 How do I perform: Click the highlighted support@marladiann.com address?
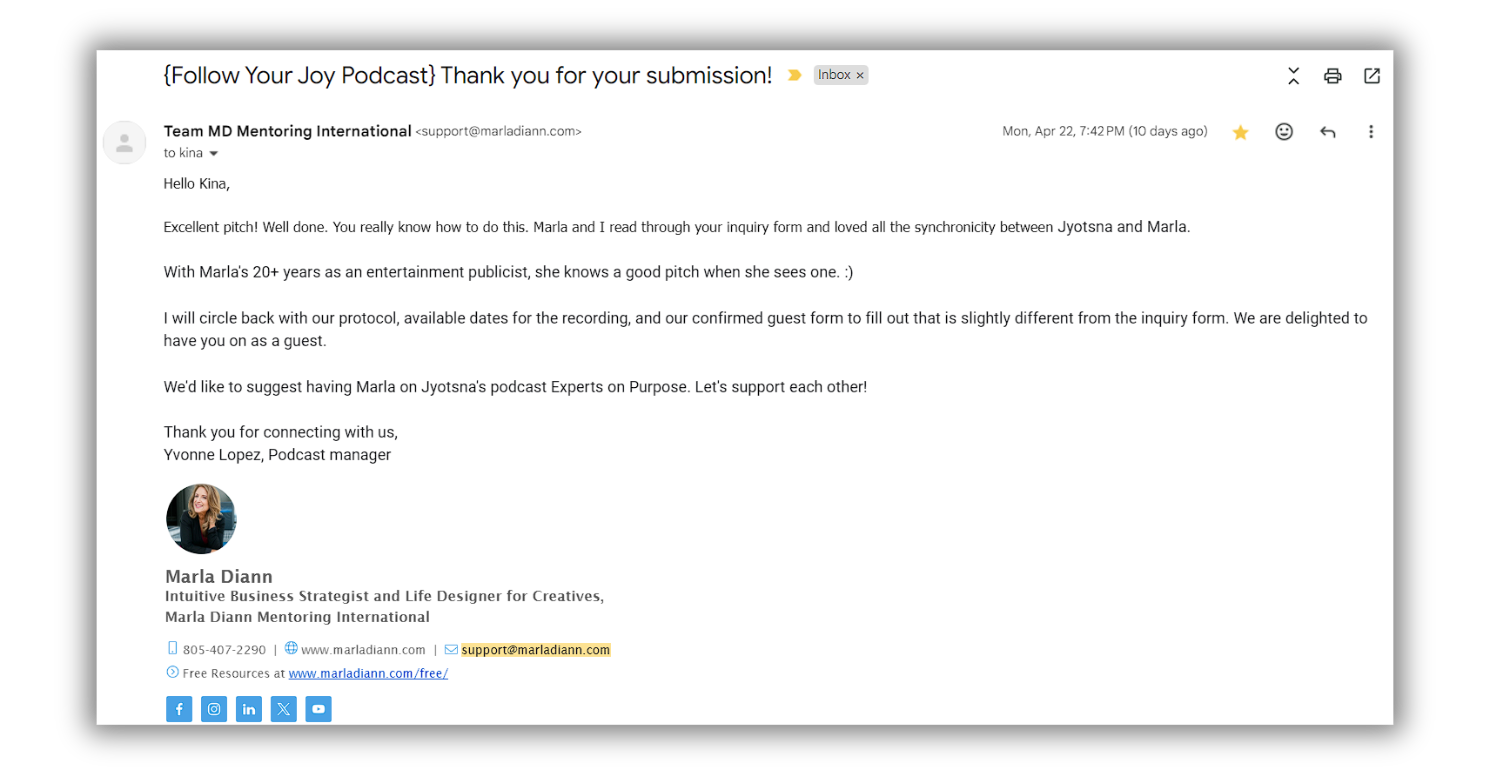point(535,650)
